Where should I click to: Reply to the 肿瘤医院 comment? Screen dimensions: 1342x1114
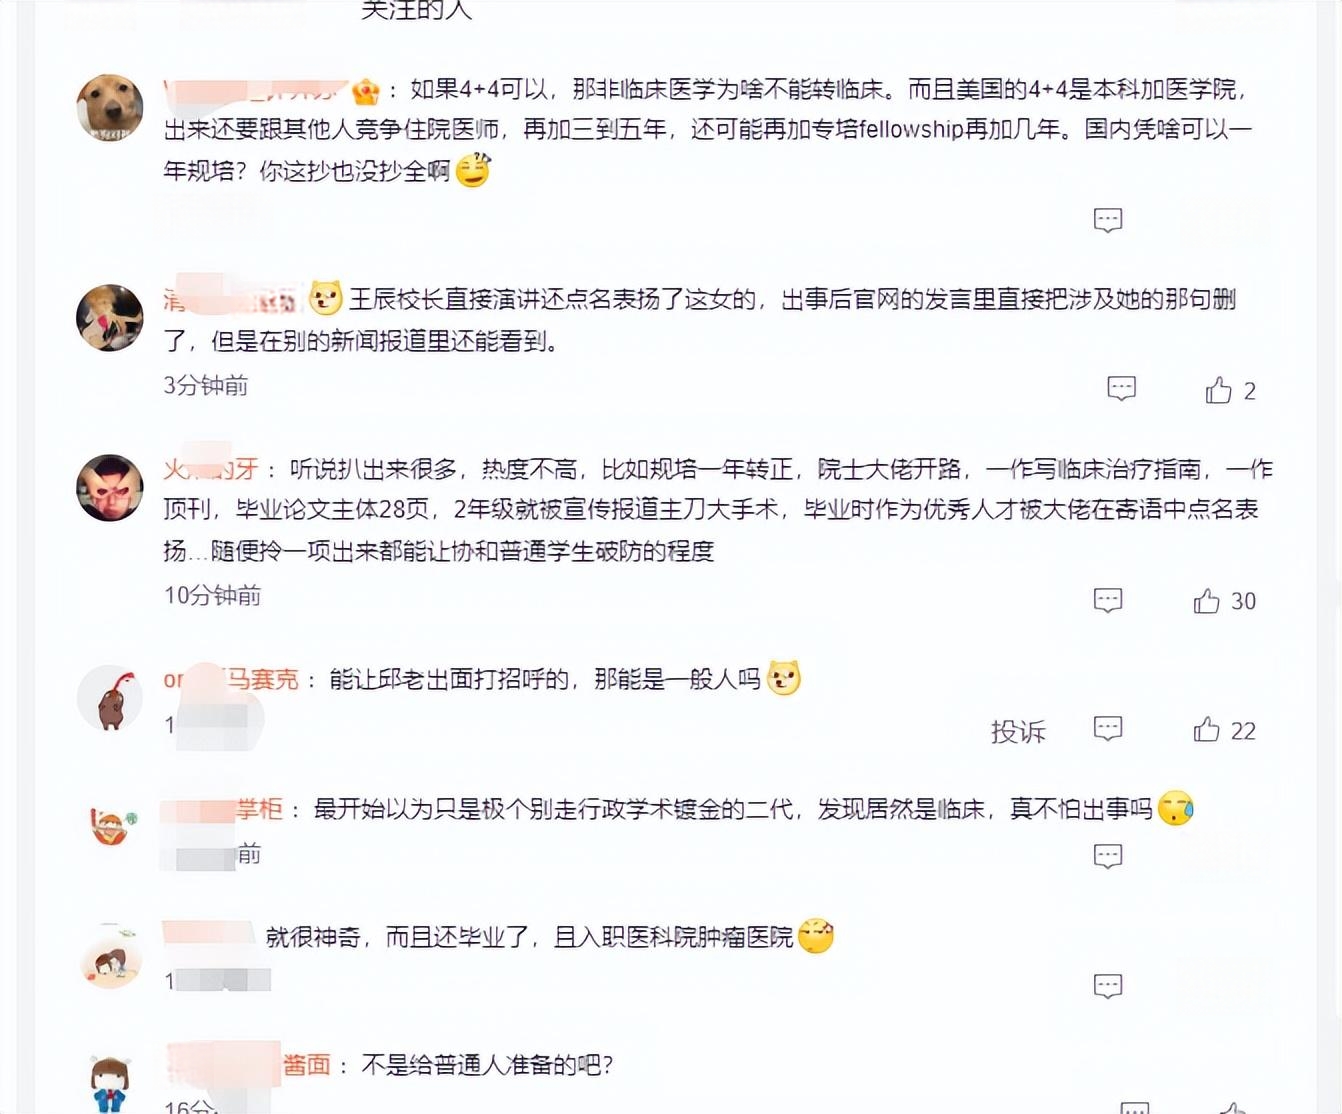(1107, 986)
